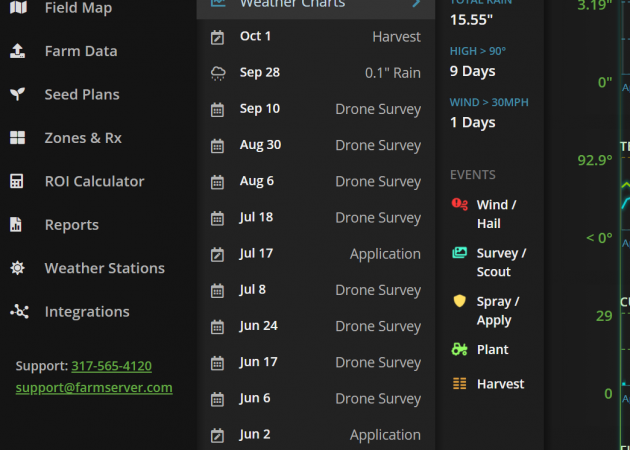Click the ROI Calculator icon
630x450 pixels.
pos(17,181)
